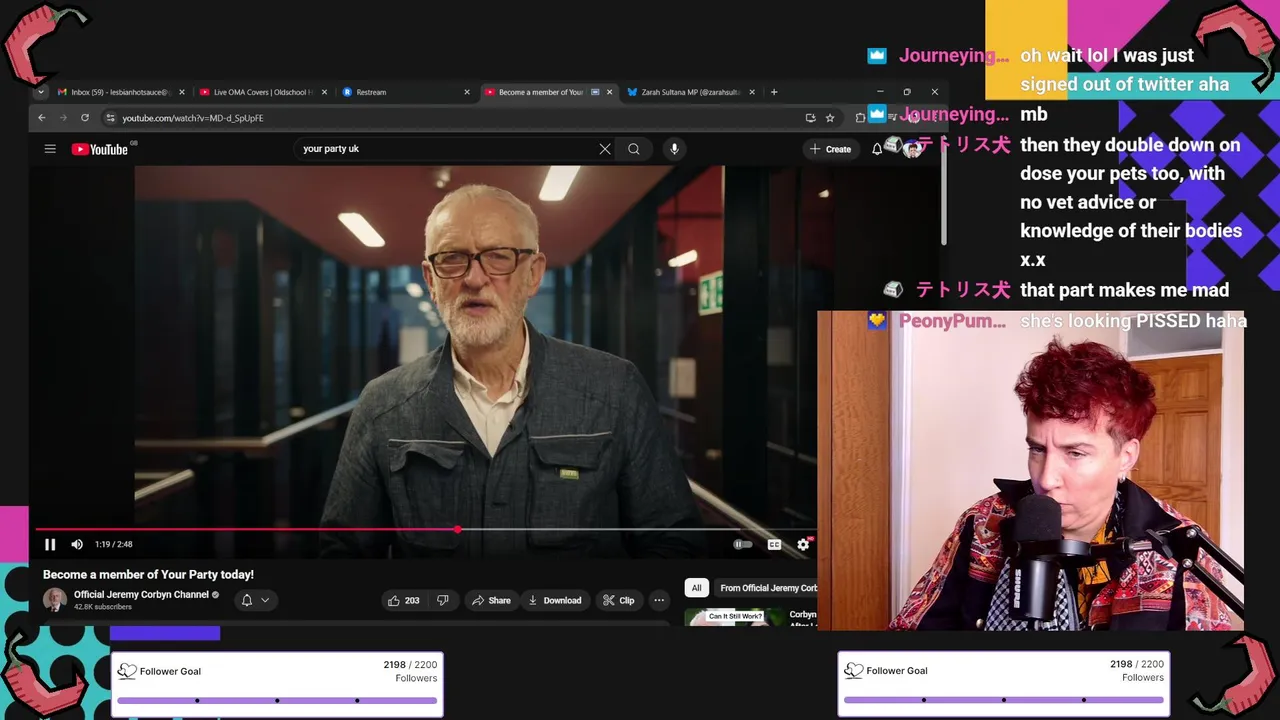
Task: Like the video (203 likes)
Action: pos(404,600)
